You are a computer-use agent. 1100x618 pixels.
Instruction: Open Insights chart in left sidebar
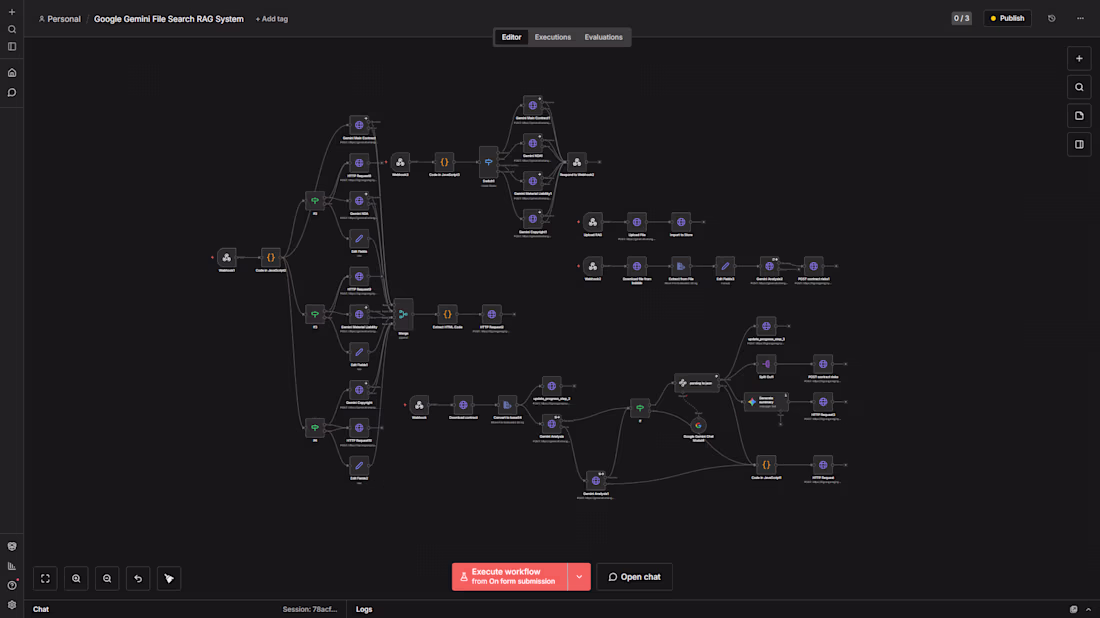(12, 566)
